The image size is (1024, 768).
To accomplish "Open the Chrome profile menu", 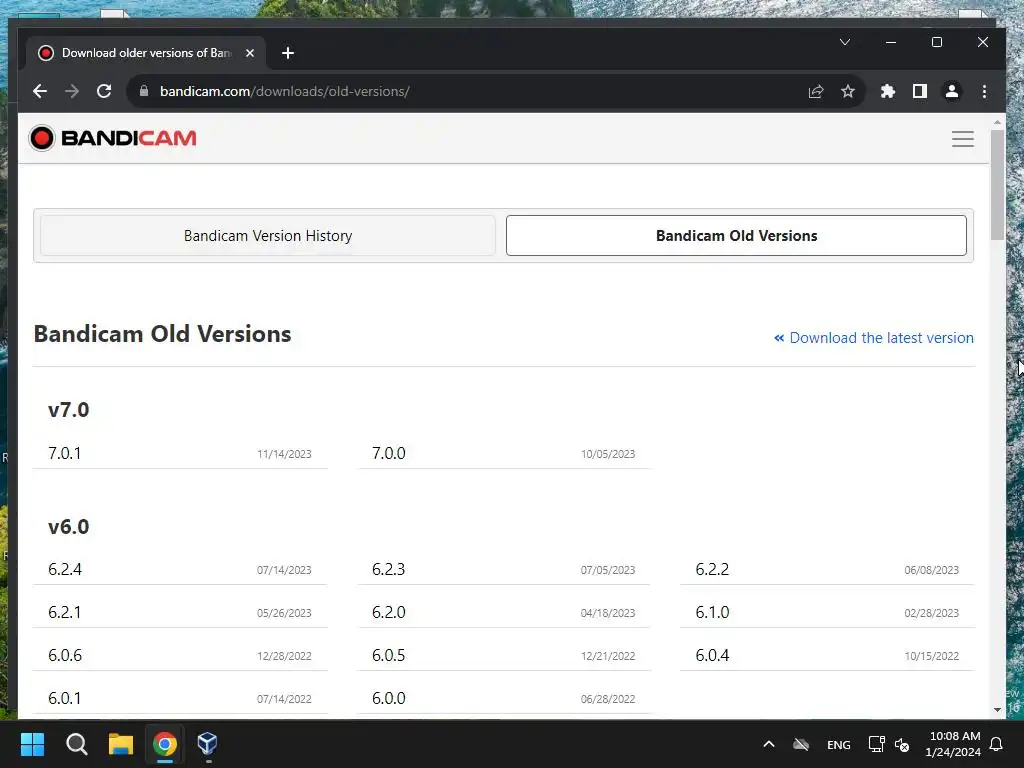I will point(952,91).
